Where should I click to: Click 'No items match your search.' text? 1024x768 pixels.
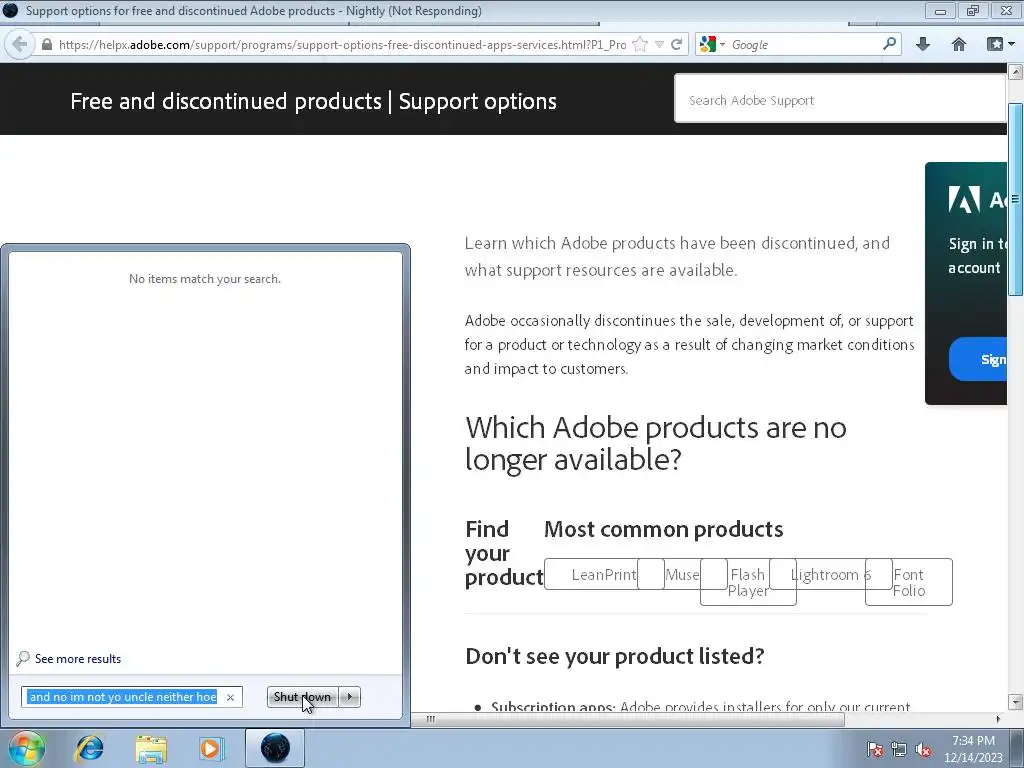tap(205, 279)
